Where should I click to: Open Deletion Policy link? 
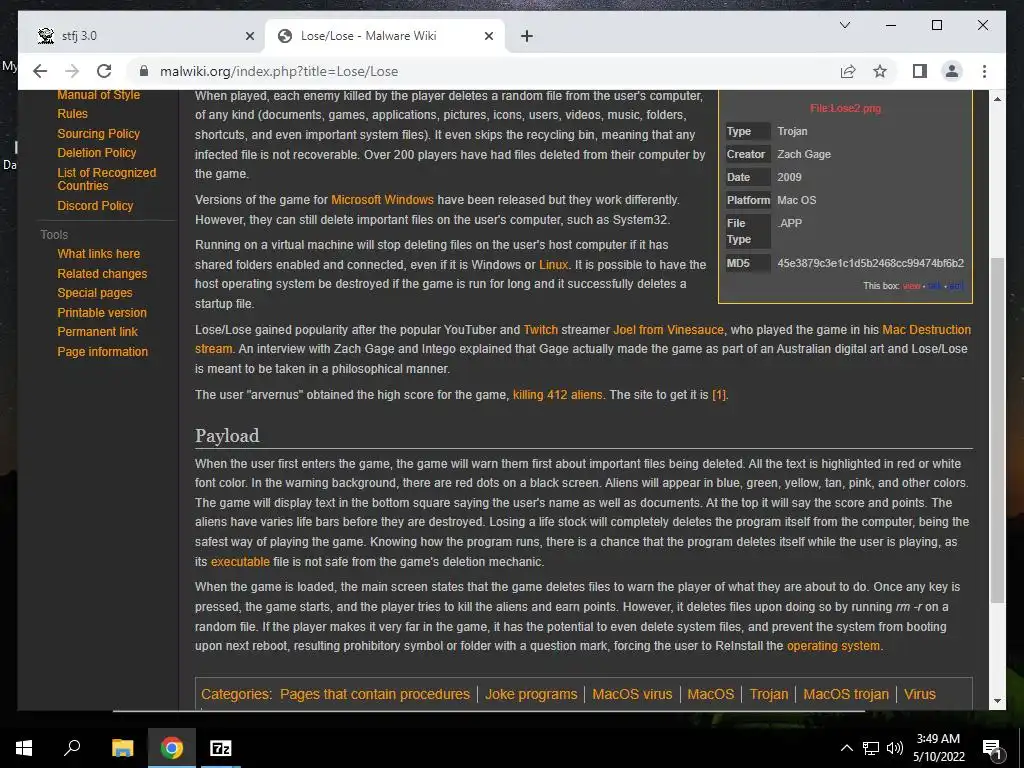click(x=97, y=153)
